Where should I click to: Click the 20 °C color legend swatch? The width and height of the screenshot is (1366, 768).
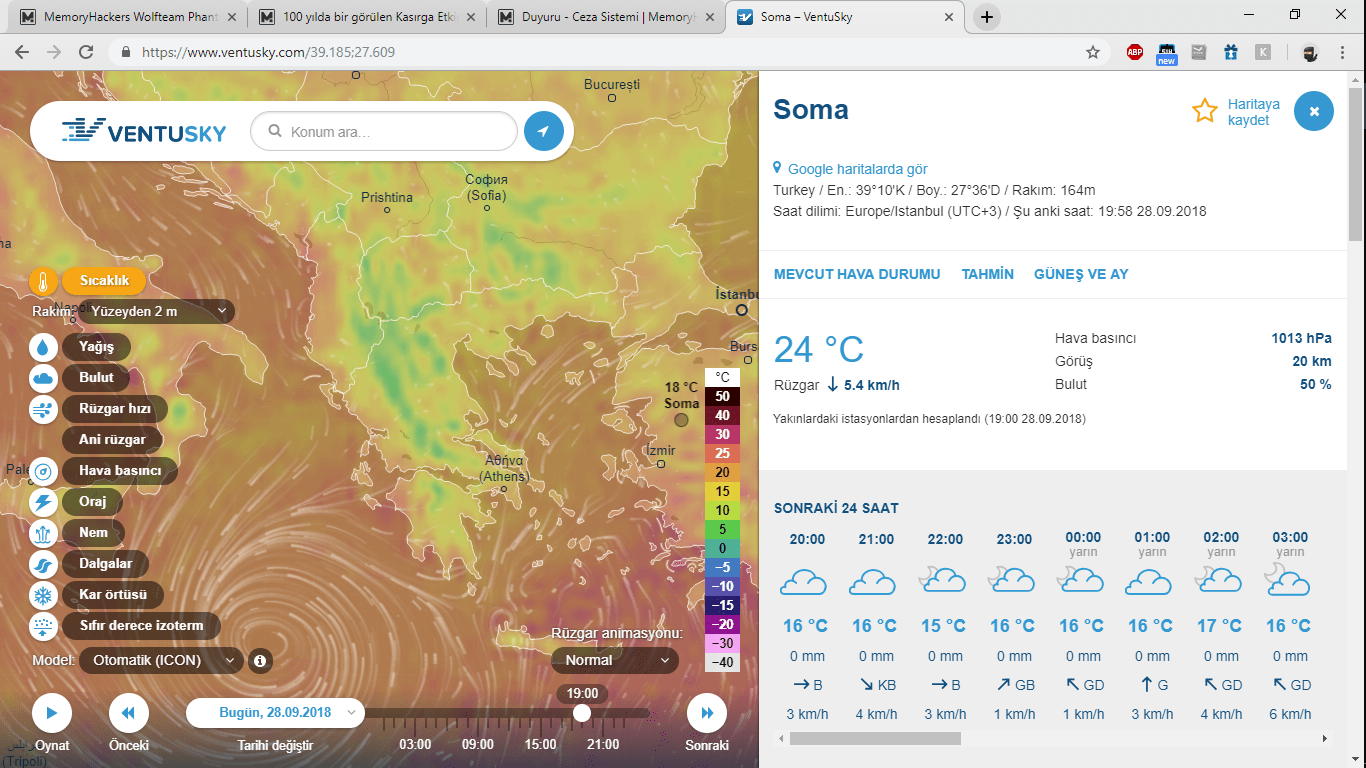click(722, 472)
